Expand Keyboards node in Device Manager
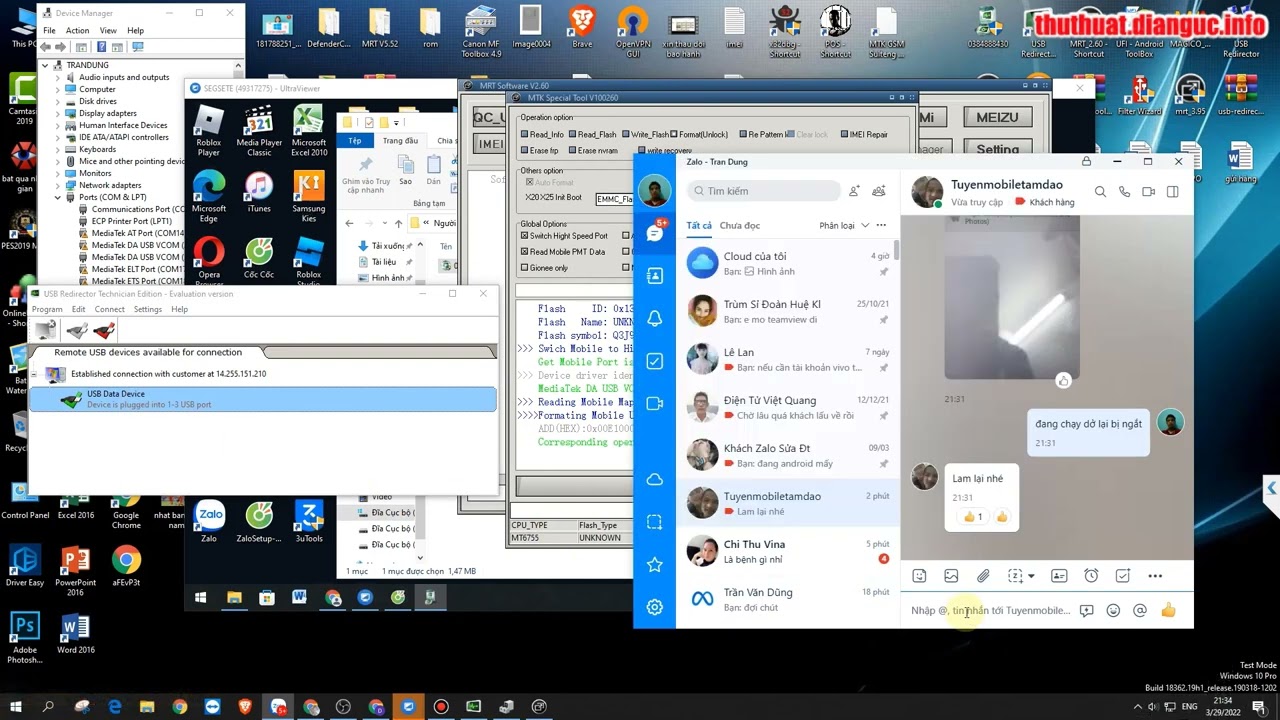 57,149
